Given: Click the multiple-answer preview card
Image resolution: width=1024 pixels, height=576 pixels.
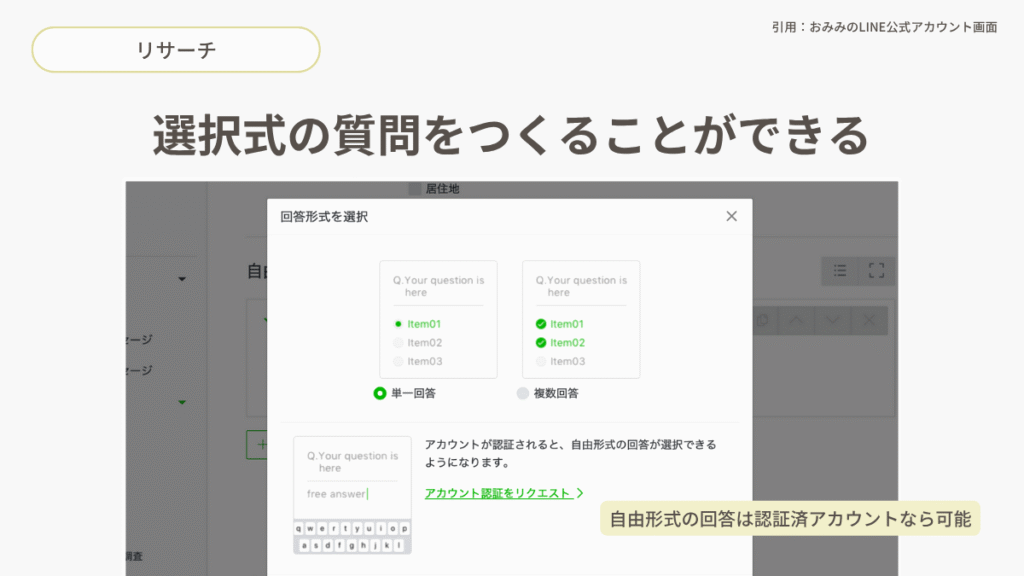Looking at the screenshot, I should click(580, 319).
